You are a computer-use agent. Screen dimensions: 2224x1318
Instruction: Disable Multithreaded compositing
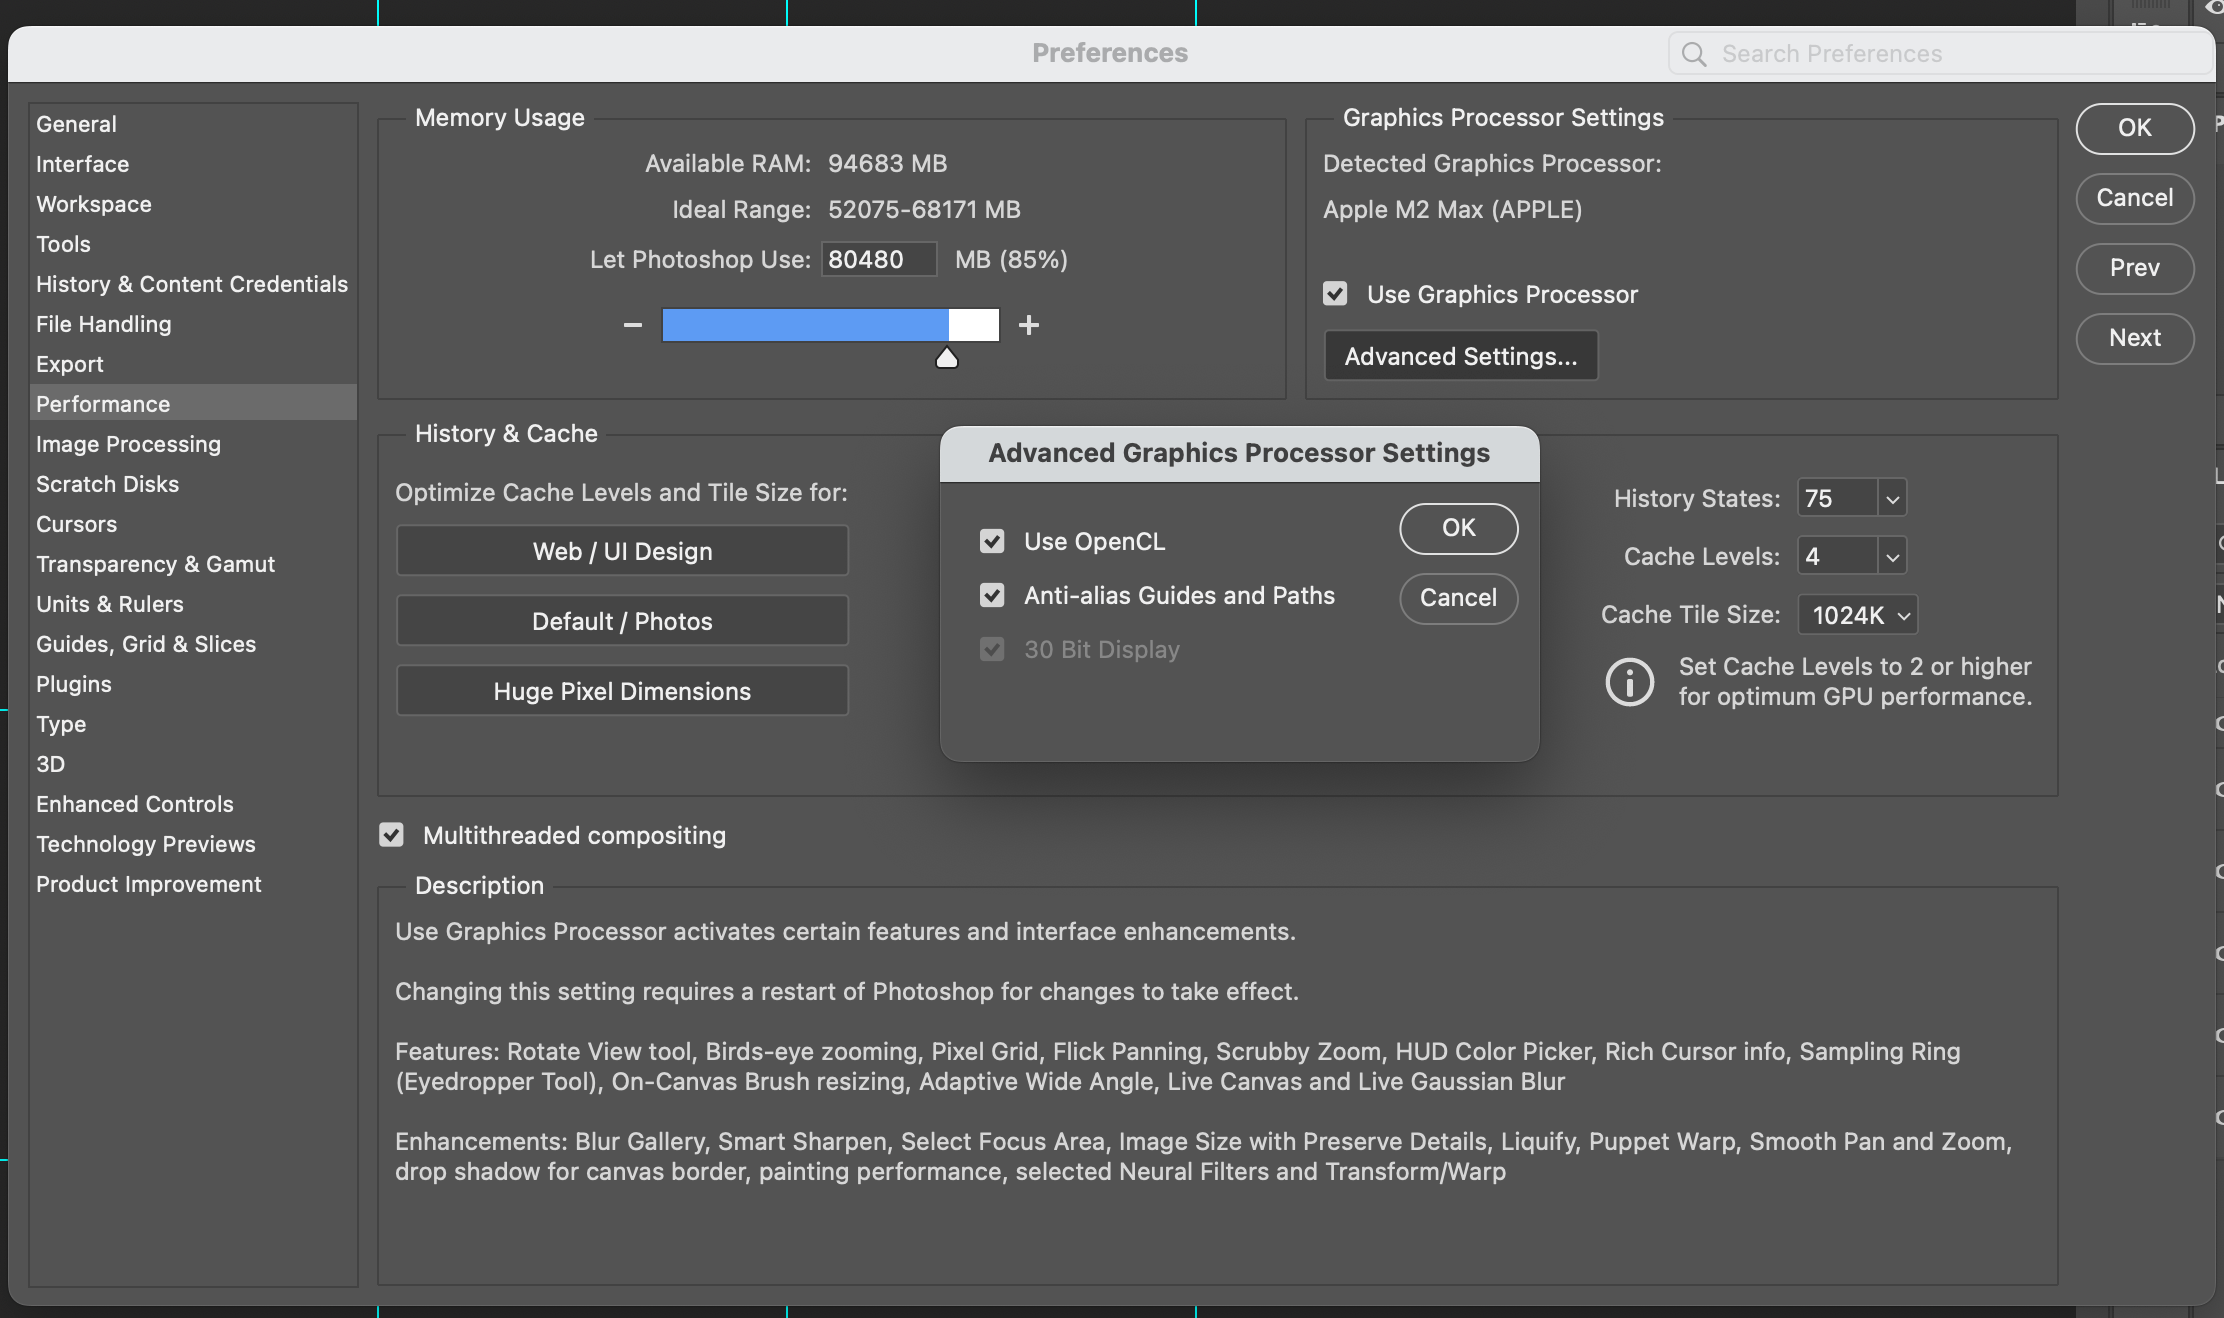[390, 835]
